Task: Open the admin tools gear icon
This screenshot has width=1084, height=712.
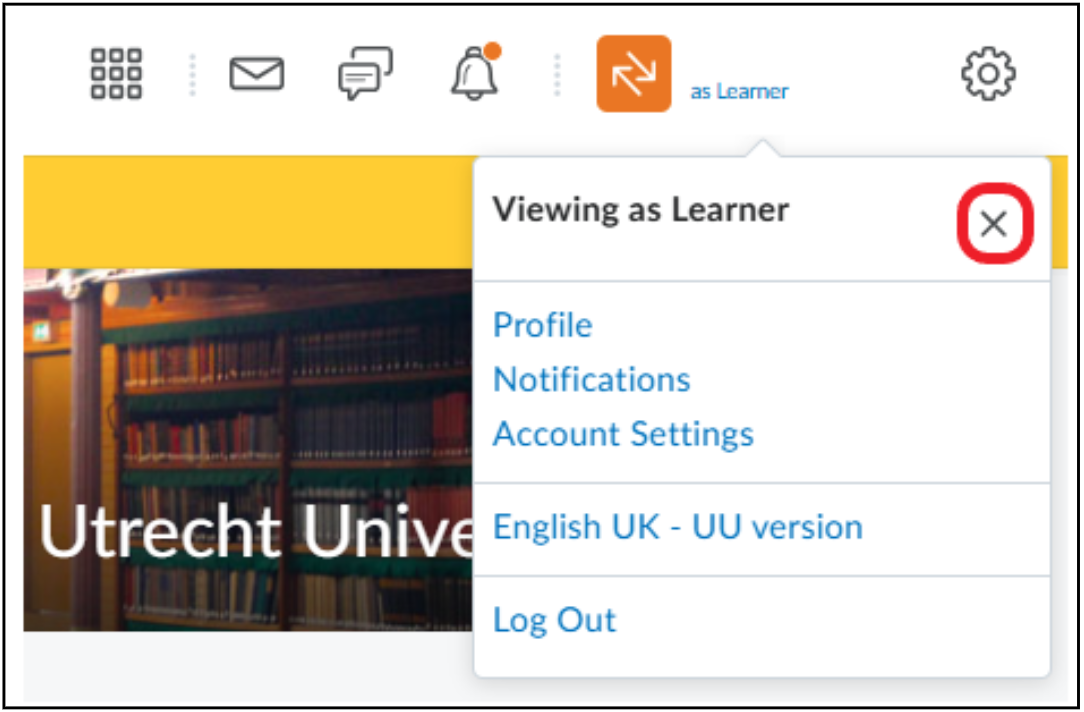Action: point(988,74)
